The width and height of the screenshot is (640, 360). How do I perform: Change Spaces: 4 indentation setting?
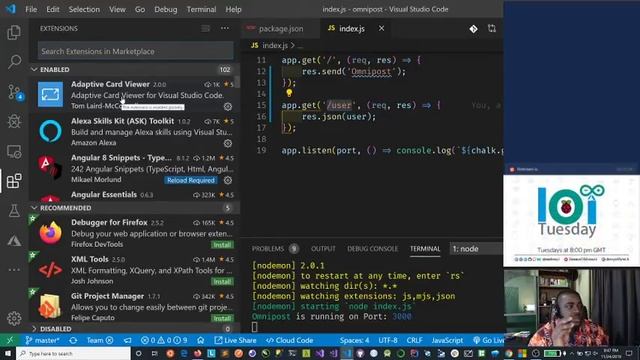pos(354,340)
